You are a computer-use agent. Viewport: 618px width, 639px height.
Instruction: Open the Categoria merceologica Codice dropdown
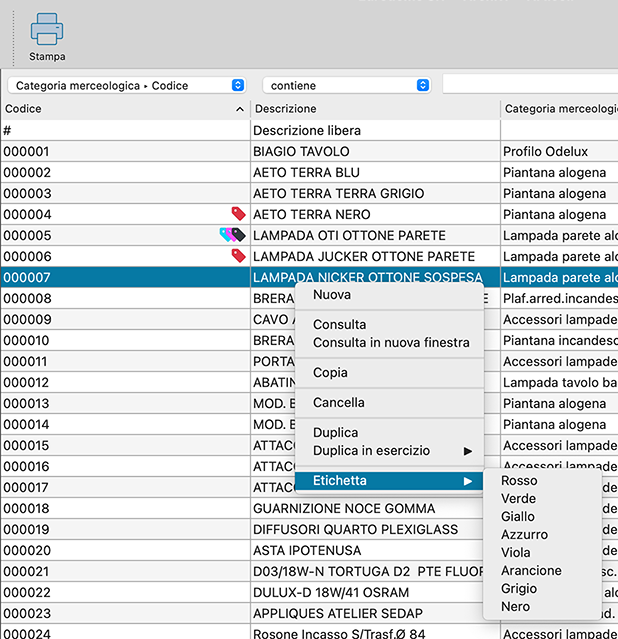(x=126, y=86)
